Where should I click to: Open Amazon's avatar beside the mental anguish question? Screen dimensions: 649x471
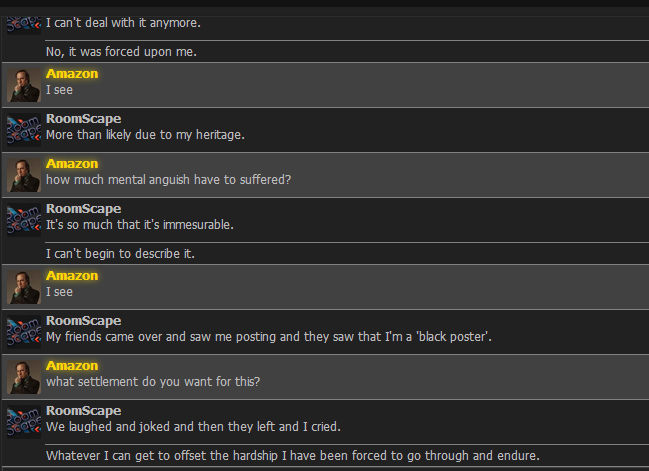tap(24, 175)
